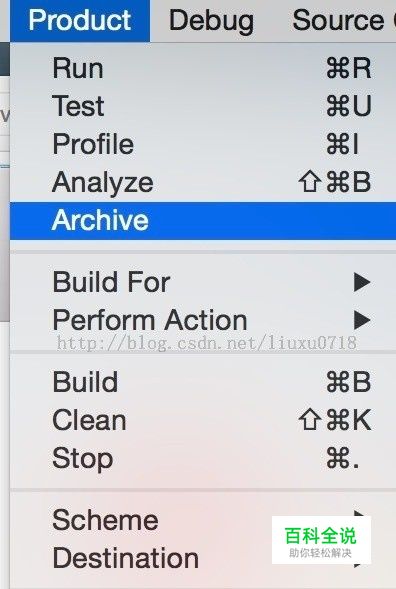Click the green 百科全说 watermark logo
This screenshot has width=396, height=589.
point(321,540)
